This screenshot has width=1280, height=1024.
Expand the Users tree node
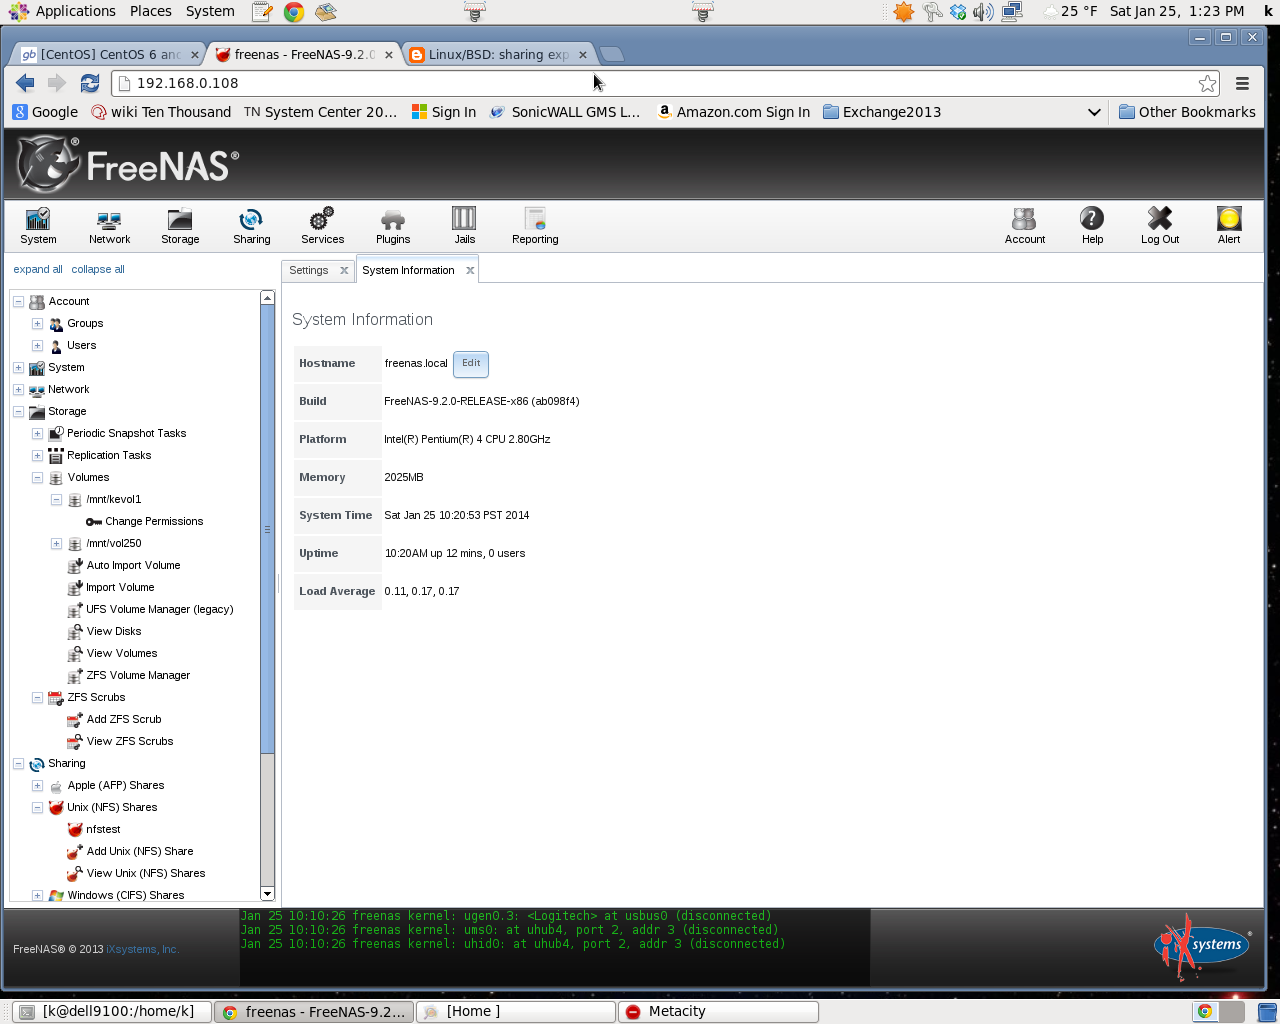(x=37, y=345)
